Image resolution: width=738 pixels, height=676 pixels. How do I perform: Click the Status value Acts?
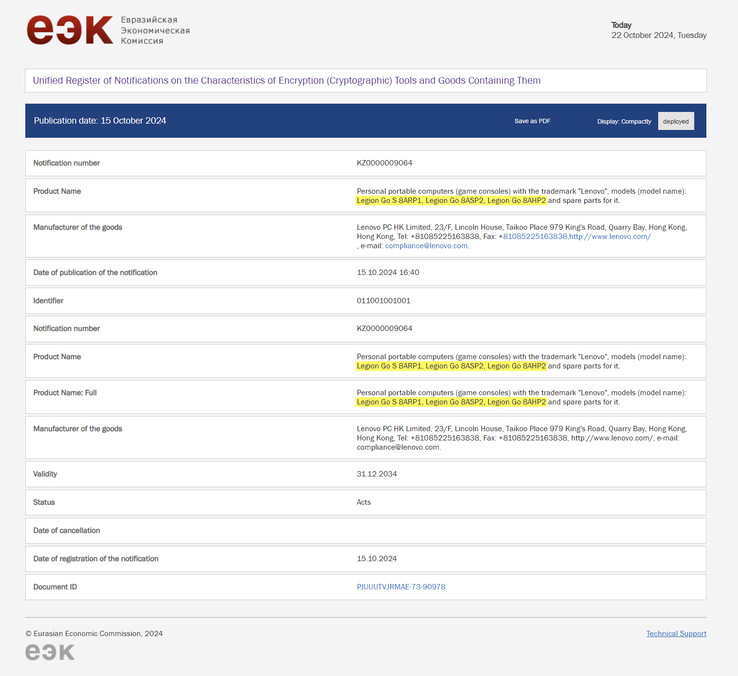point(364,502)
